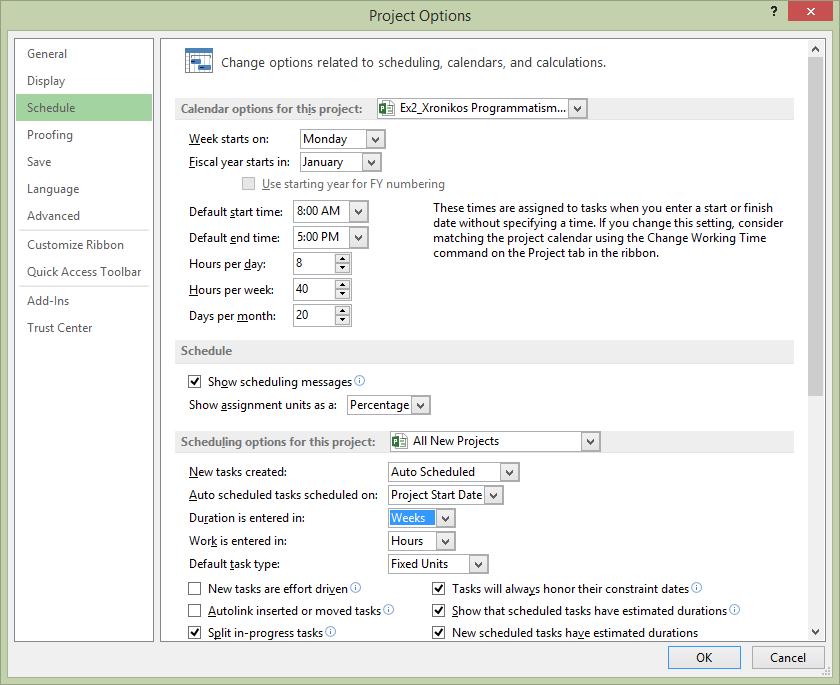
Task: Open the Calendar options project dropdown
Action: (578, 108)
